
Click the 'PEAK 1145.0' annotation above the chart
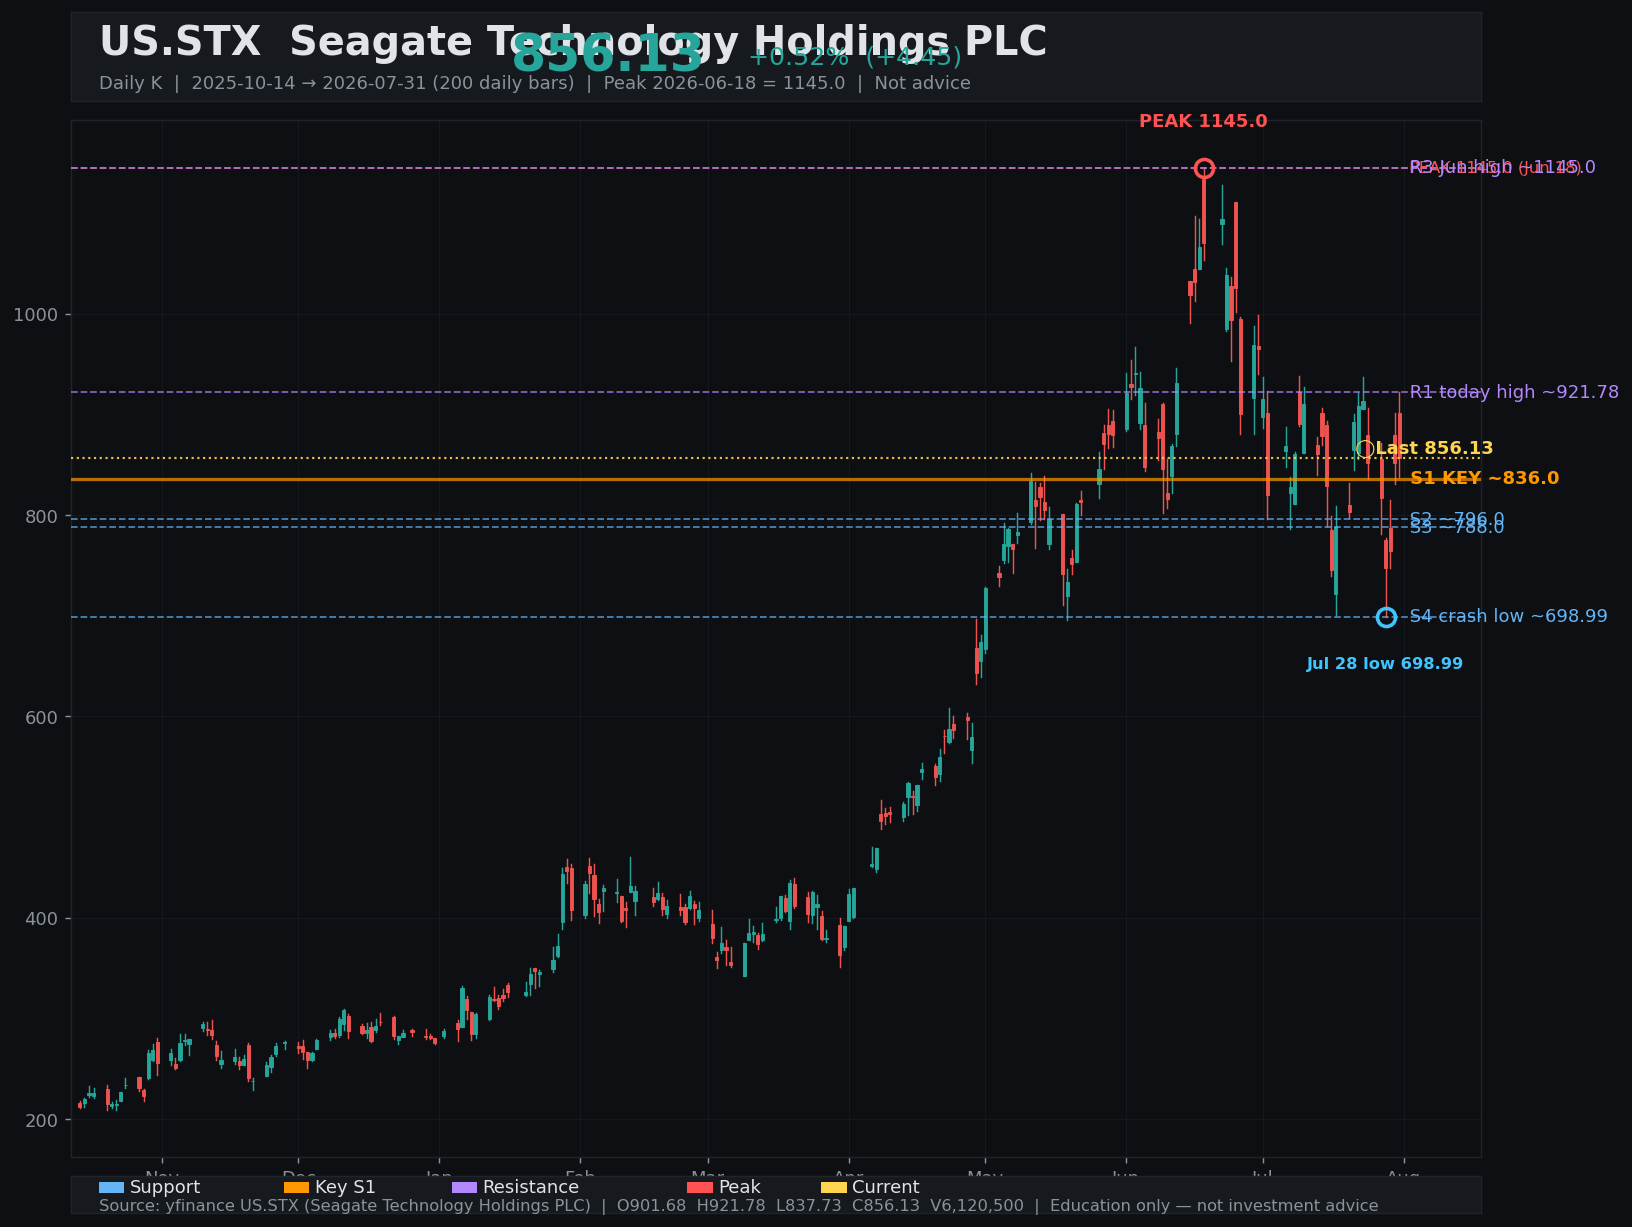pos(1203,121)
